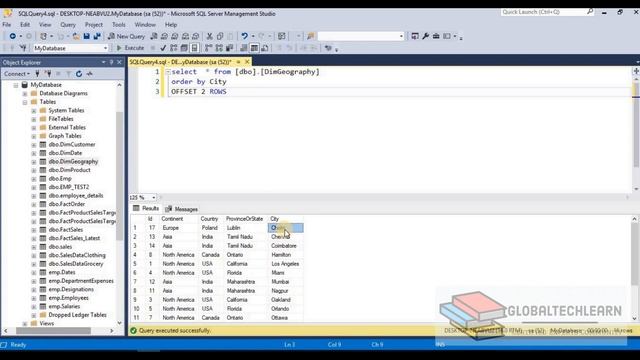
Task: Open the Toolbox icon in toolbar
Action: pos(436,36)
